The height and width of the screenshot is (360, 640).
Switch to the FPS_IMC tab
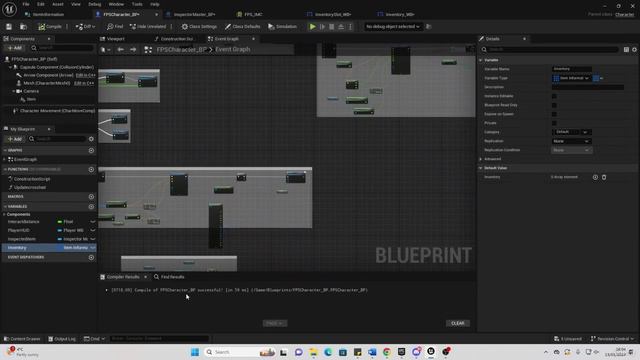point(253,14)
